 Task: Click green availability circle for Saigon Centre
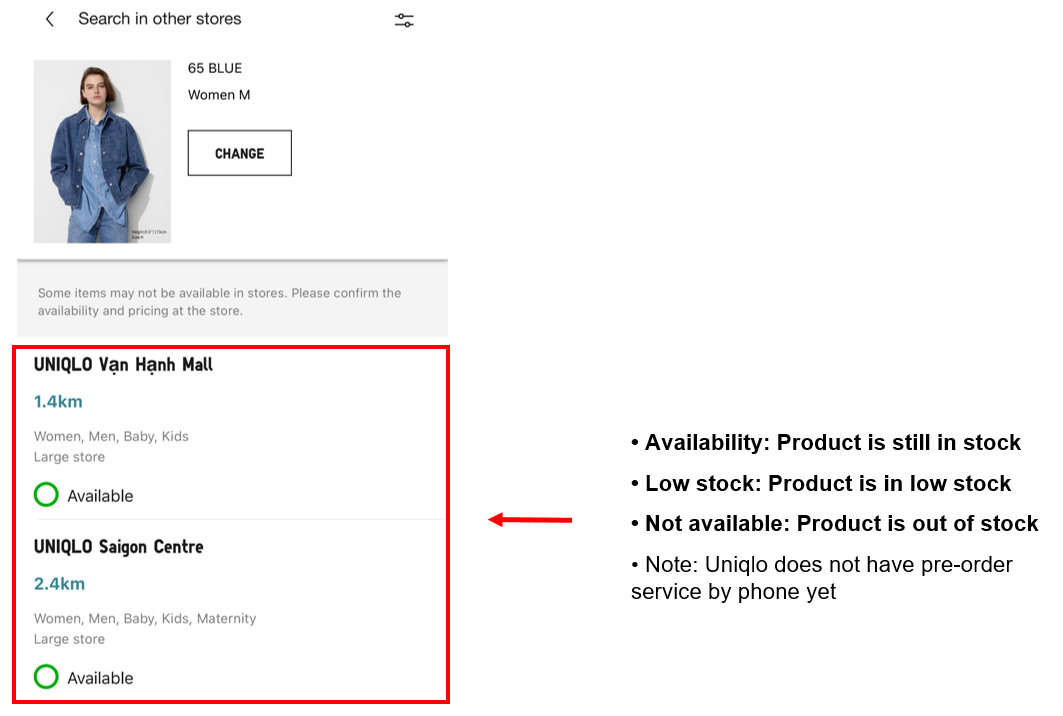point(46,677)
